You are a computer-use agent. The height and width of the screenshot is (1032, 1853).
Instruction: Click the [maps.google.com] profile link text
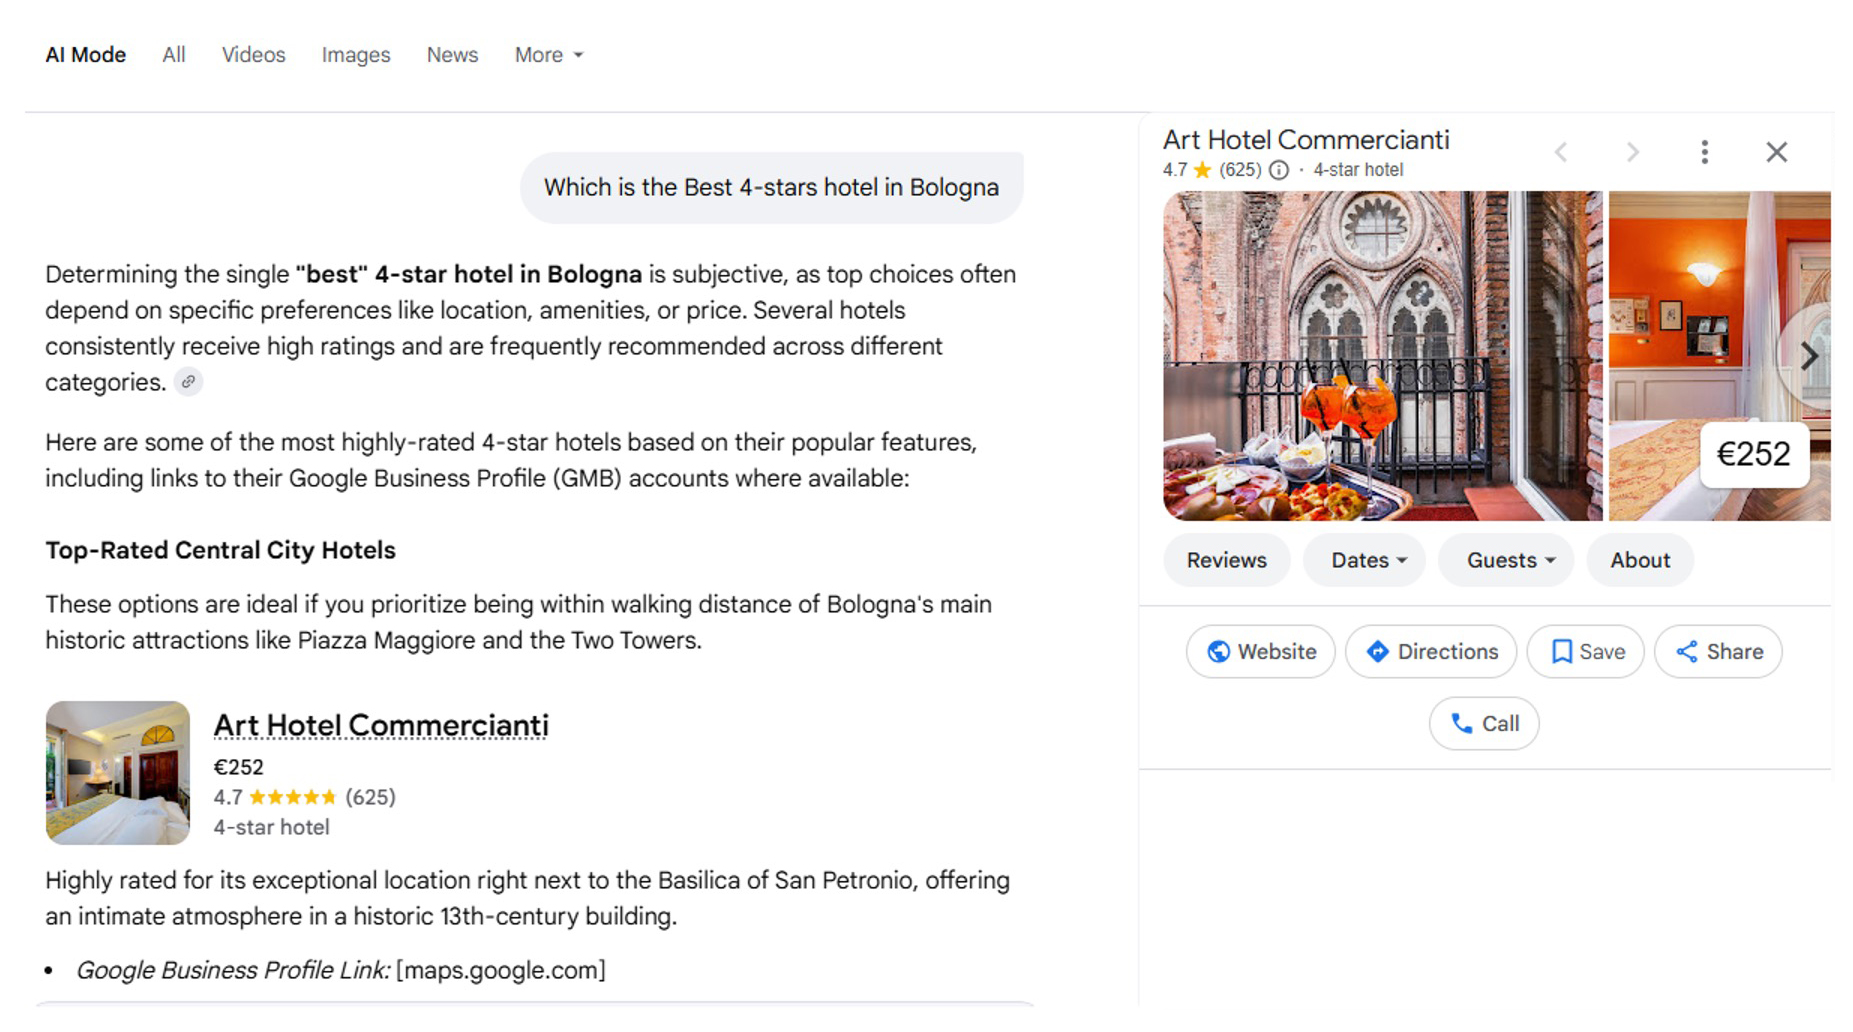point(500,970)
